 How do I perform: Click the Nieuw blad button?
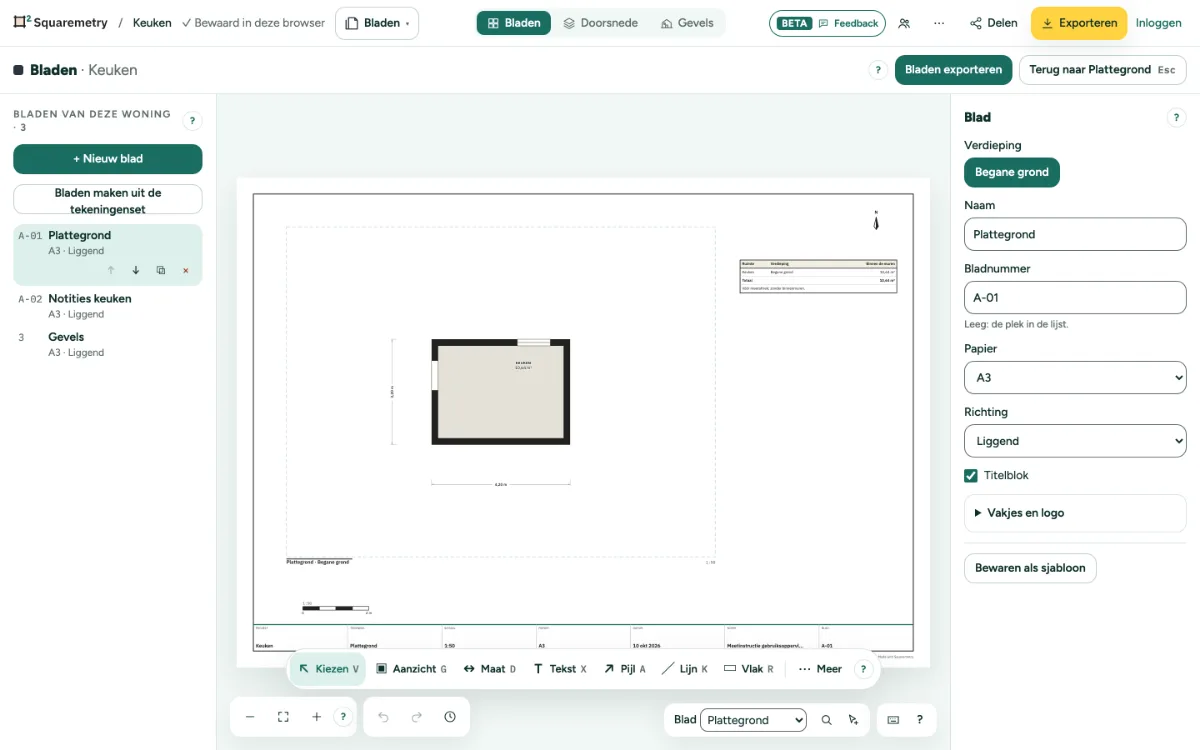[108, 159]
